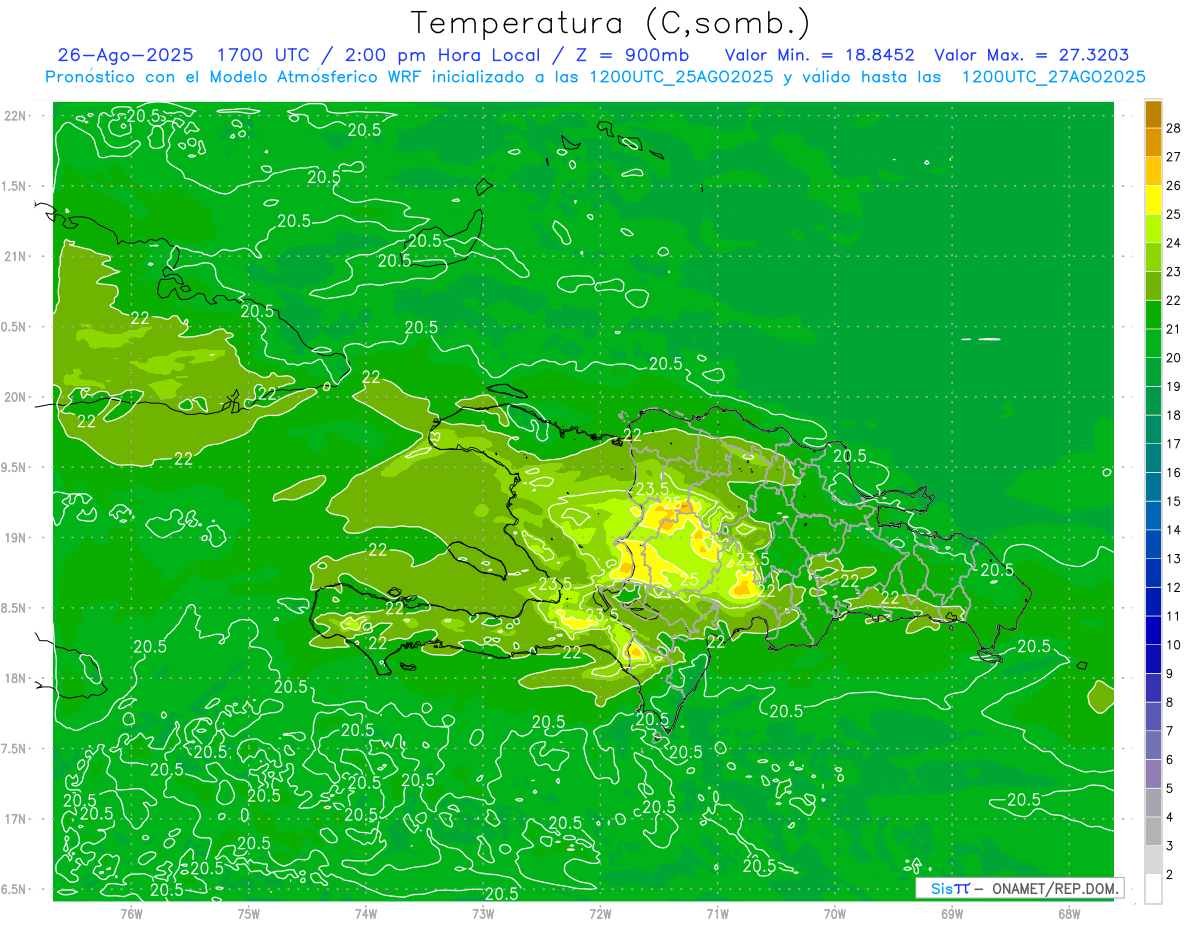Click the "18N" latitude axis label
Image resolution: width=1200 pixels, height=927 pixels.
click(15, 679)
